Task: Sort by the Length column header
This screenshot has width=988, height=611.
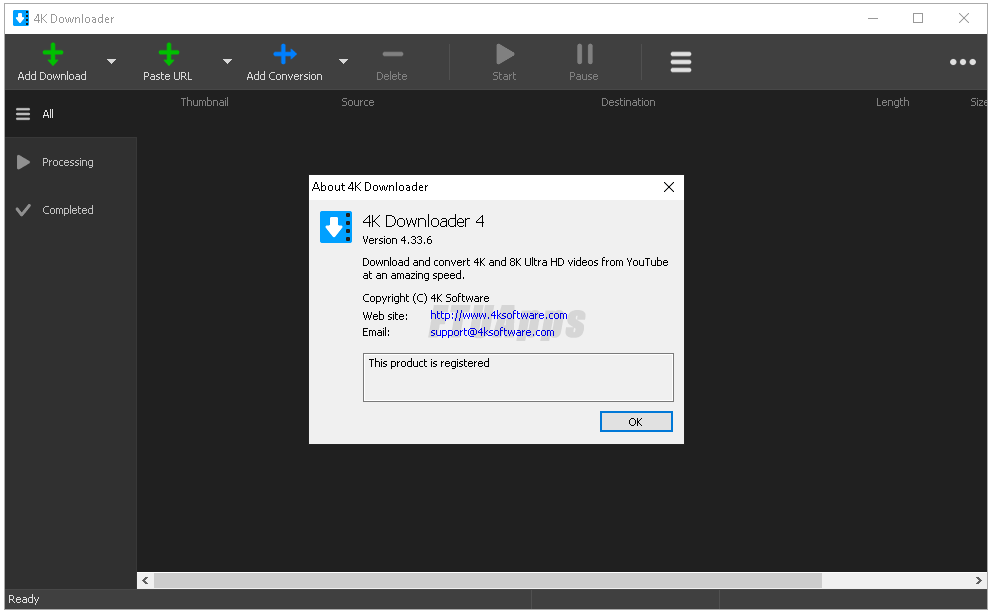Action: (x=892, y=102)
